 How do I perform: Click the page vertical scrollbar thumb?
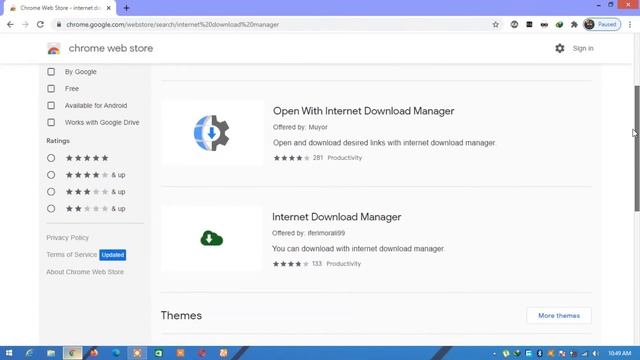[x=637, y=149]
